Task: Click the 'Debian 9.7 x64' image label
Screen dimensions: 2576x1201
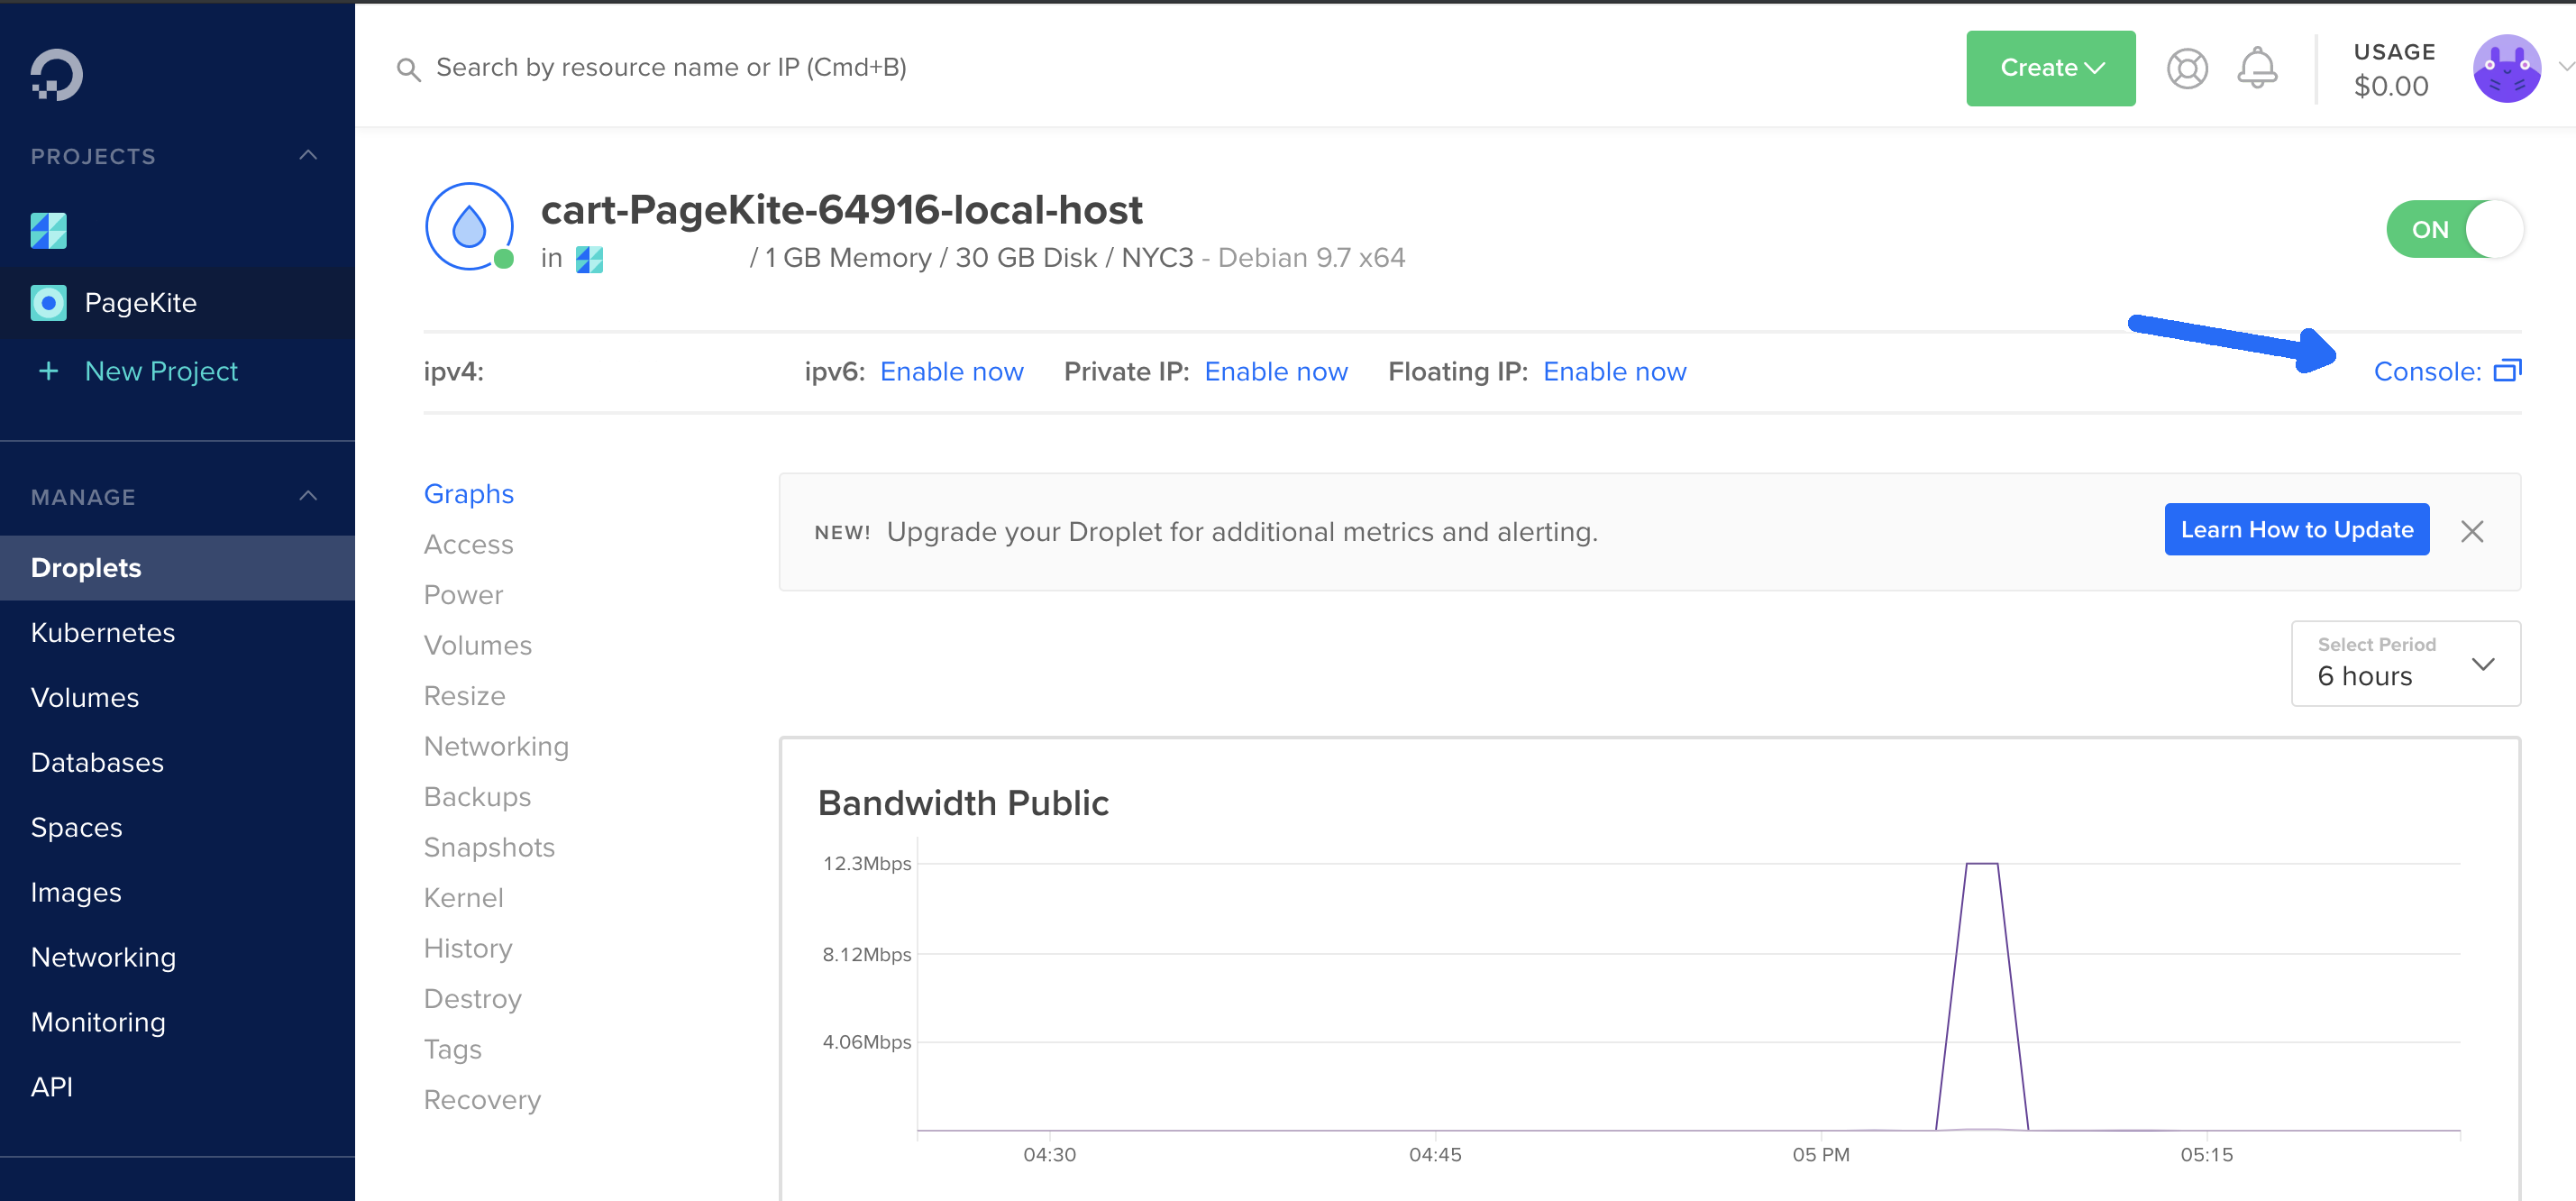Action: (1311, 258)
